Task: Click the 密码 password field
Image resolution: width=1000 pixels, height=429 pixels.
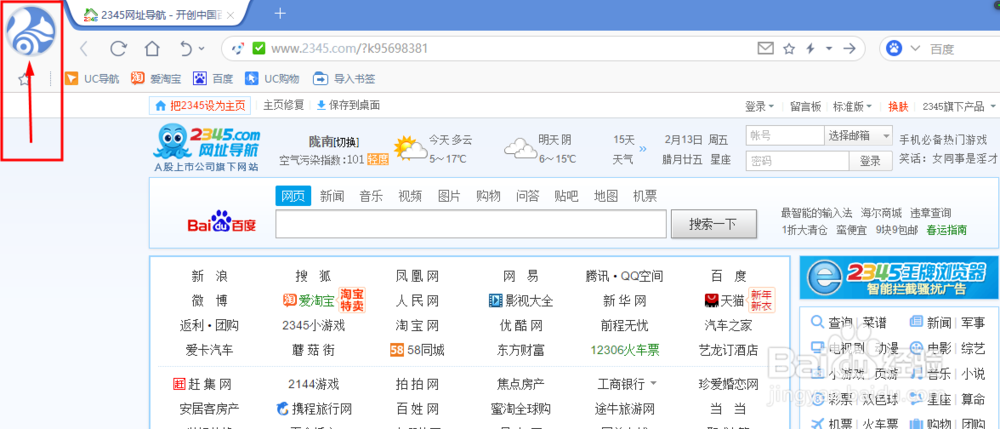Action: pos(798,161)
